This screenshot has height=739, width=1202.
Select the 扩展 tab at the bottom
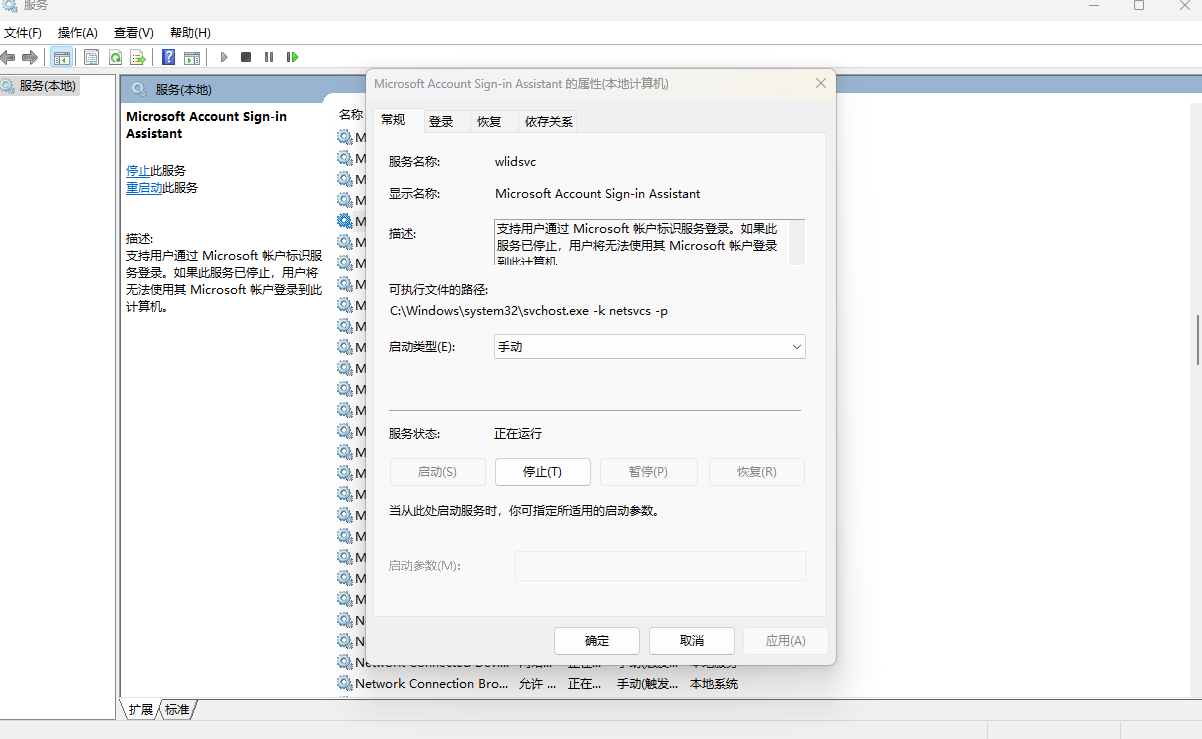(x=141, y=709)
